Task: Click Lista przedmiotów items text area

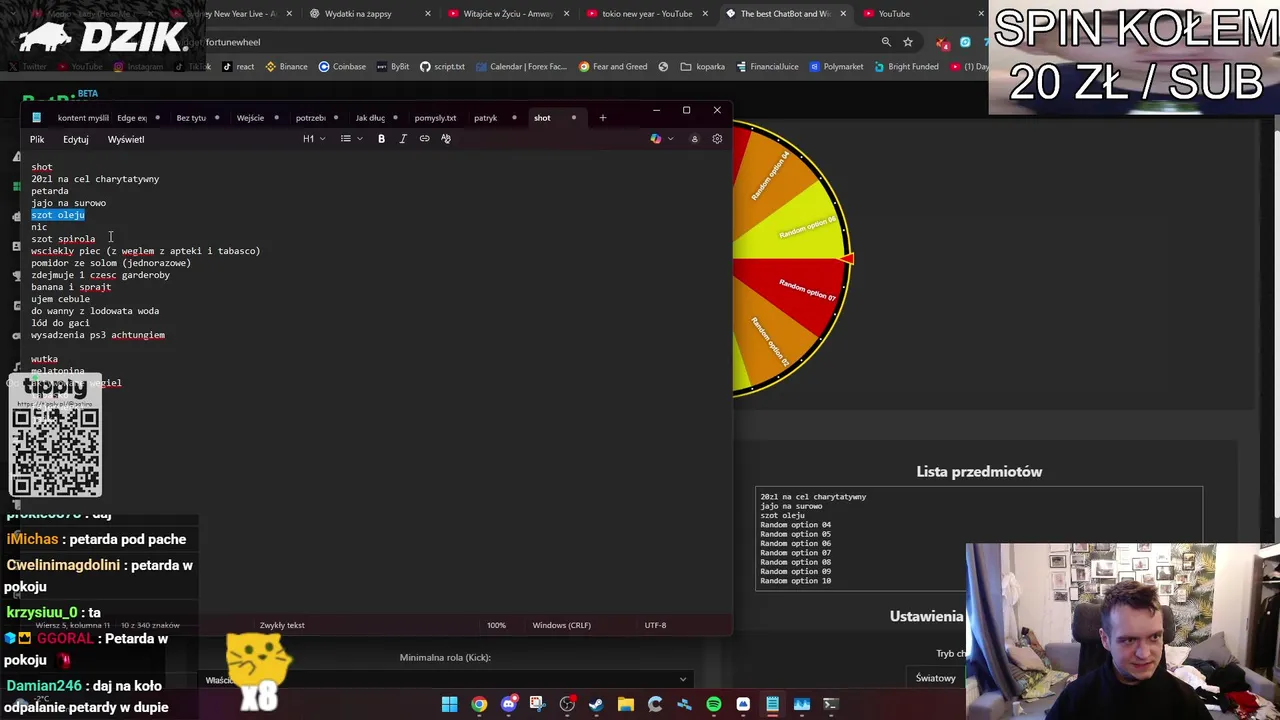Action: click(x=979, y=538)
